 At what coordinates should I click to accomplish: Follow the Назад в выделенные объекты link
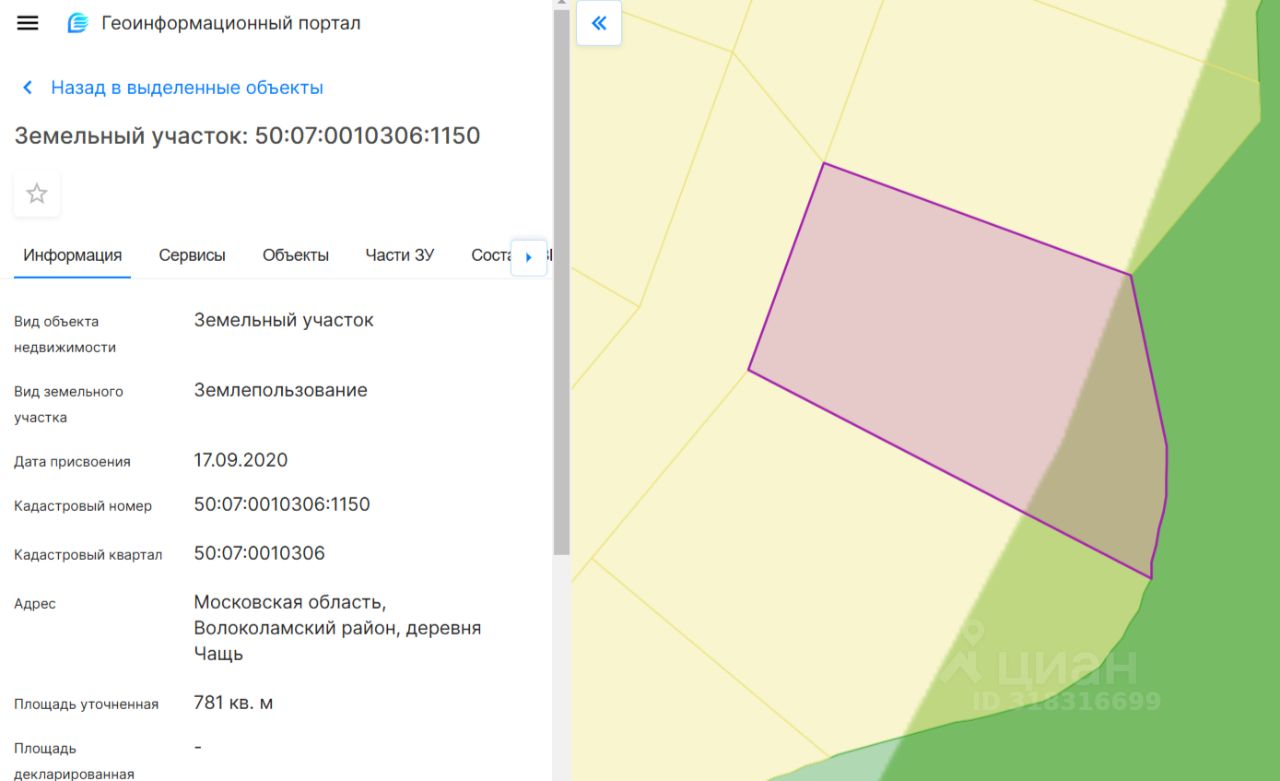(187, 88)
